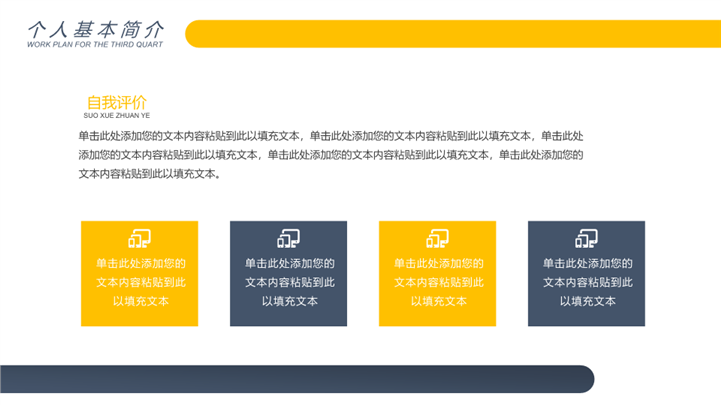Click the SUO XUE ZHUAN YE caption
Image resolution: width=721 pixels, height=405 pixels.
[116, 116]
